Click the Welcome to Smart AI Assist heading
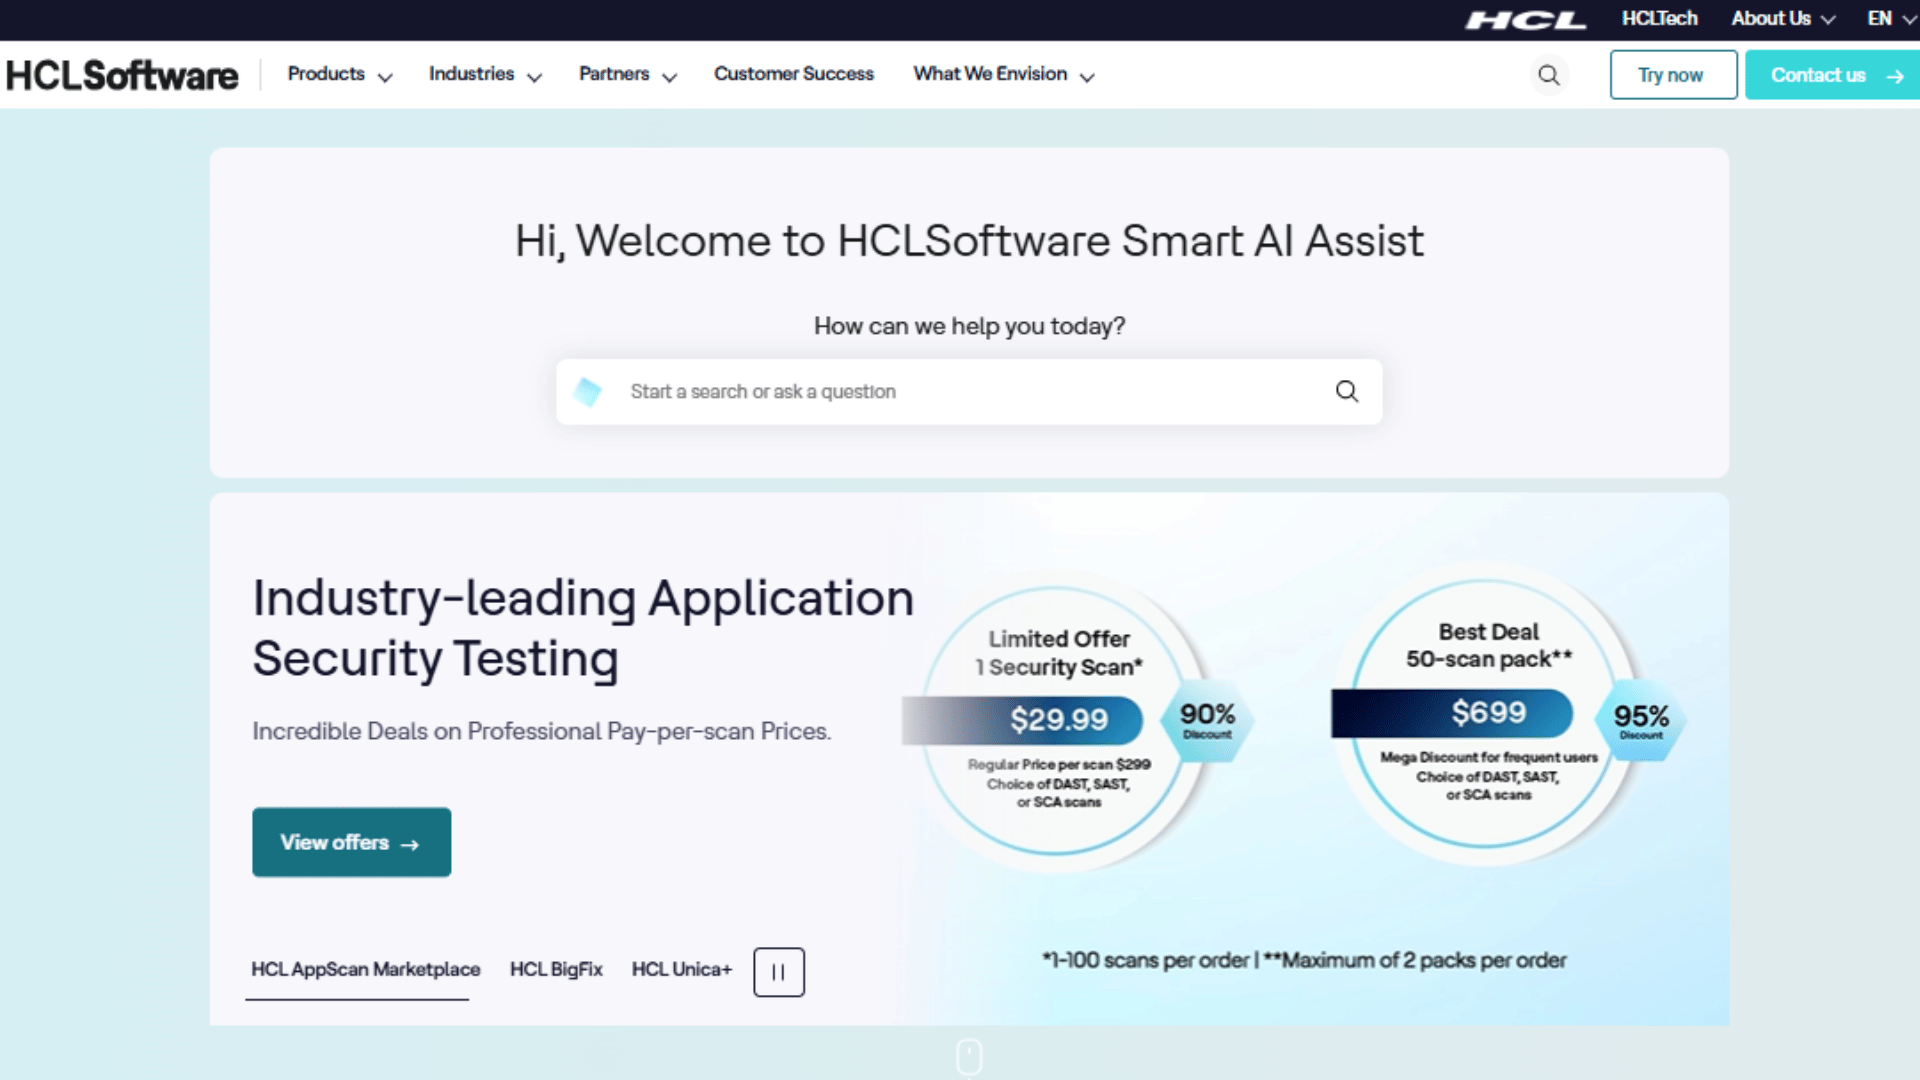This screenshot has height=1080, width=1920. point(969,241)
